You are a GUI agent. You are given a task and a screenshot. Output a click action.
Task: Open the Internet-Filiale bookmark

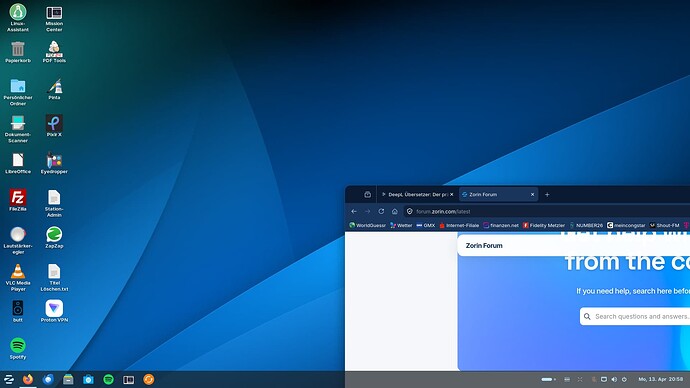click(459, 225)
